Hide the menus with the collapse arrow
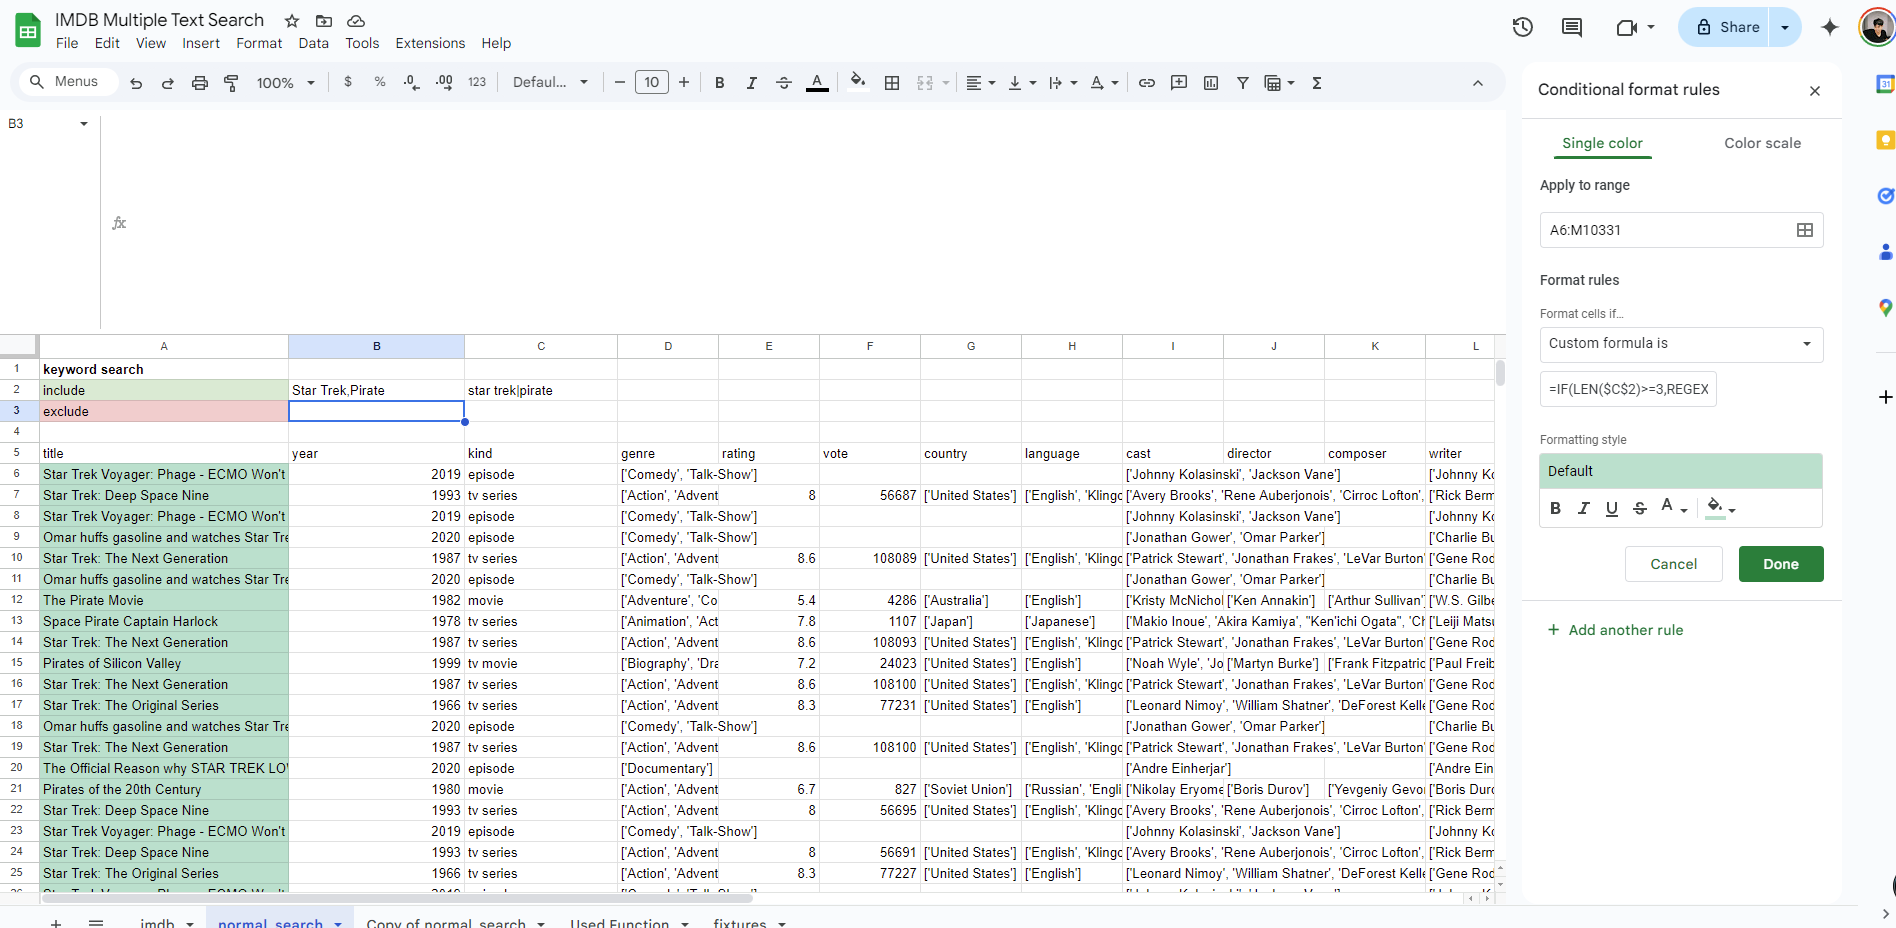Screen dimensions: 1896x928 click(1478, 83)
